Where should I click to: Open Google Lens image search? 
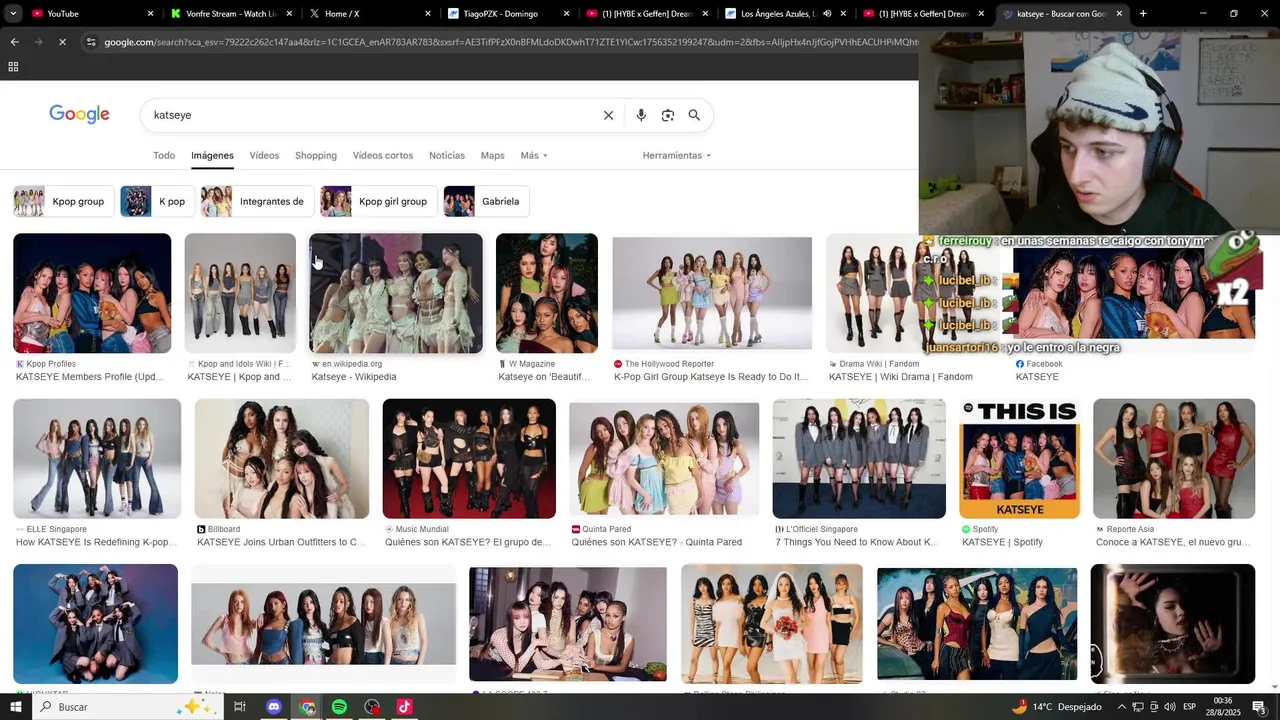point(668,115)
